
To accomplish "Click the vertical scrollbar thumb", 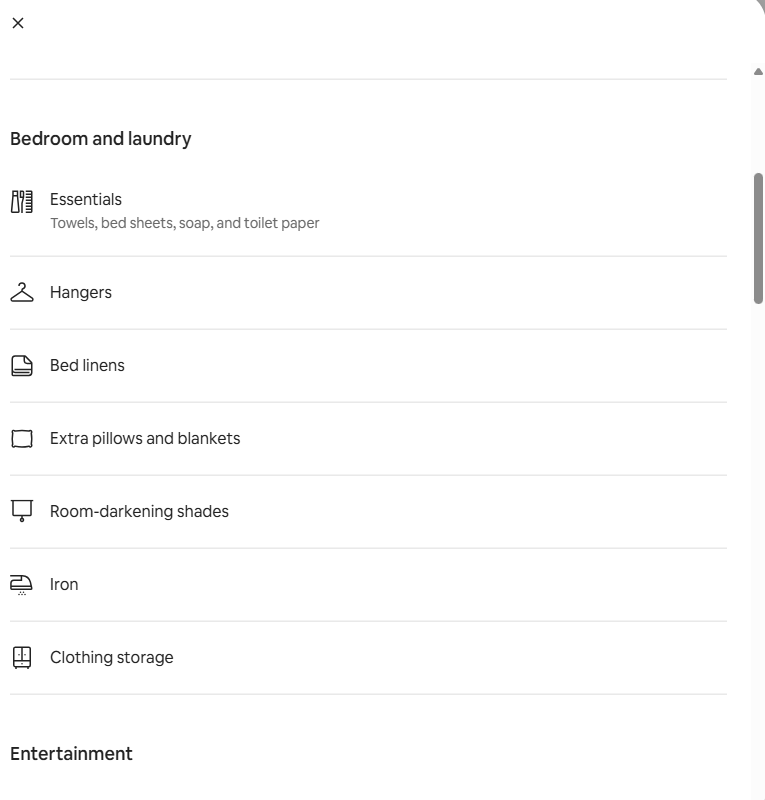I will 758,238.
